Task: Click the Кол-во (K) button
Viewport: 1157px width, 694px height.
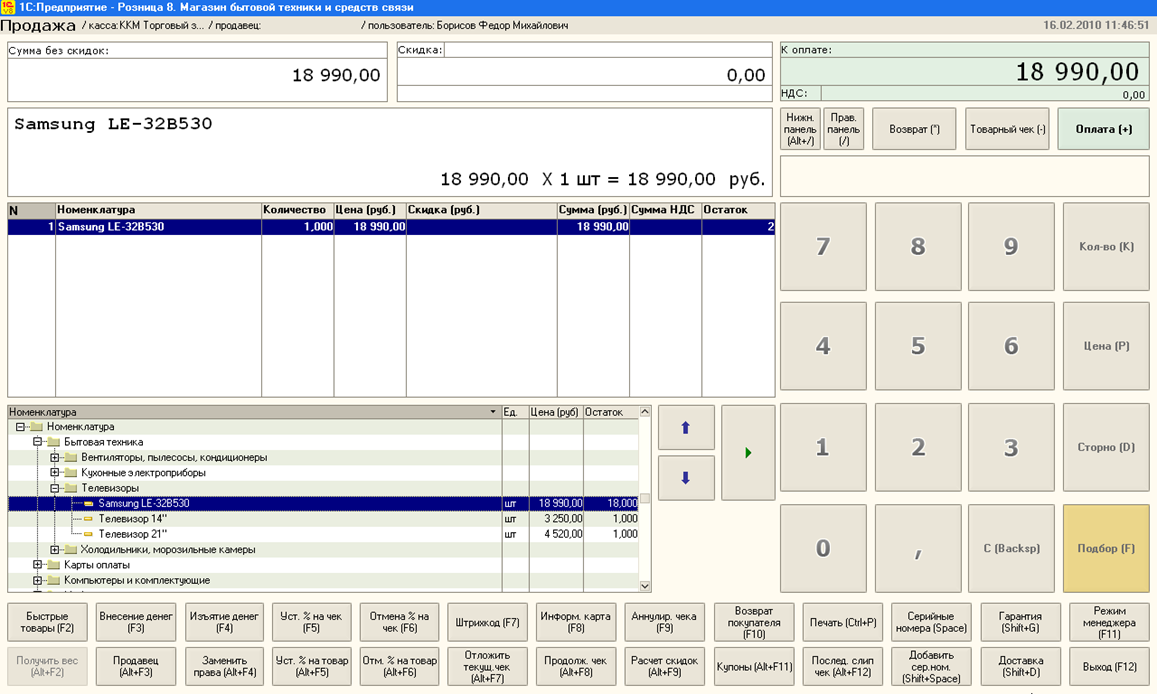Action: coord(1106,246)
